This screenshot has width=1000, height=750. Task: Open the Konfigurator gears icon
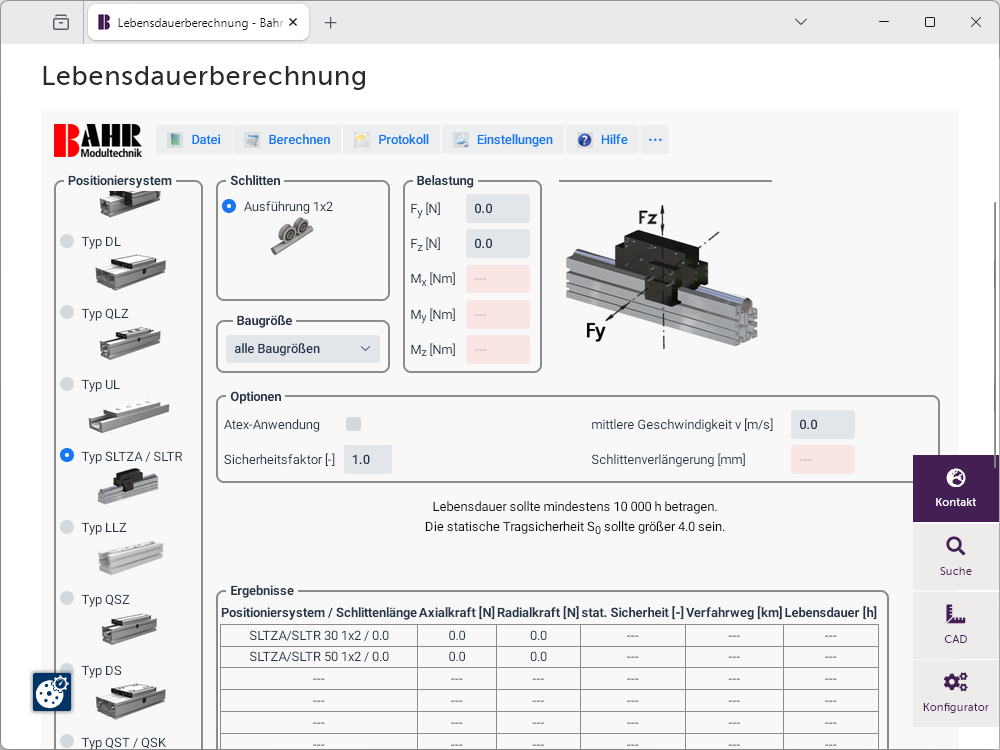coord(955,682)
